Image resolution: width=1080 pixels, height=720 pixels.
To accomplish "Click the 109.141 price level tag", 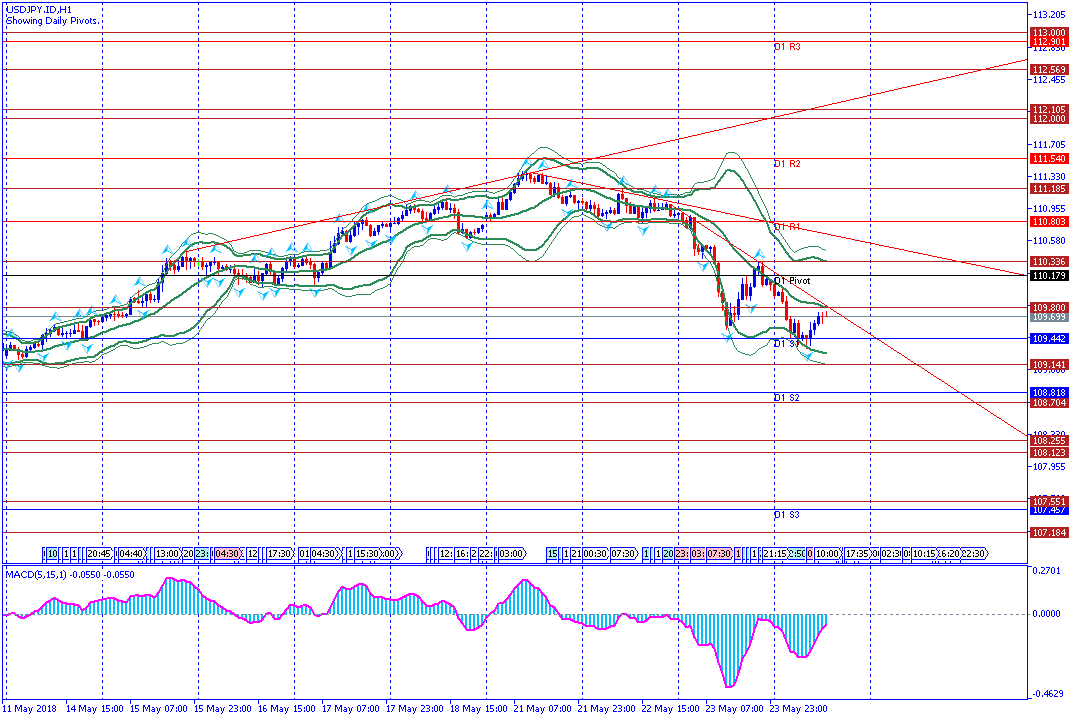I will point(1049,364).
